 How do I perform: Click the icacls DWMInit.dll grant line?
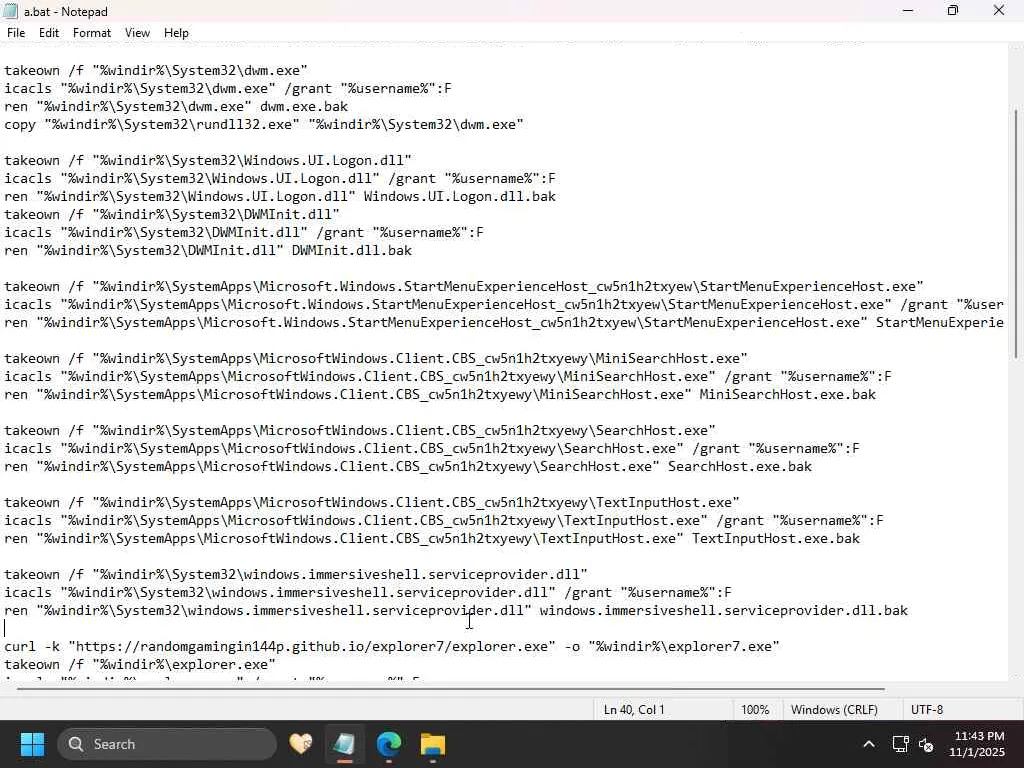(x=244, y=232)
